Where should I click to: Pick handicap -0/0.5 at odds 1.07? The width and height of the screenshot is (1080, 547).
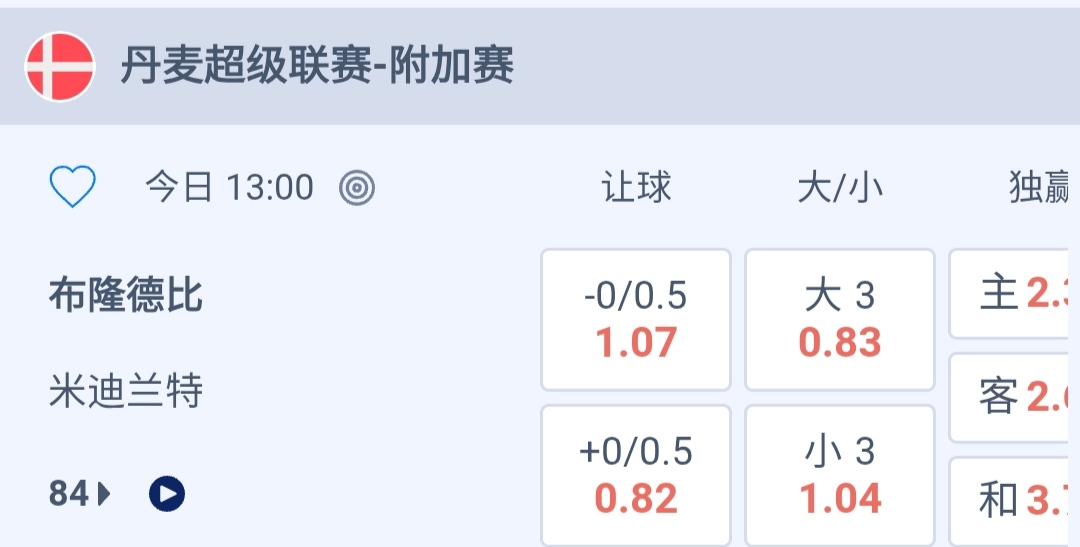coord(636,319)
